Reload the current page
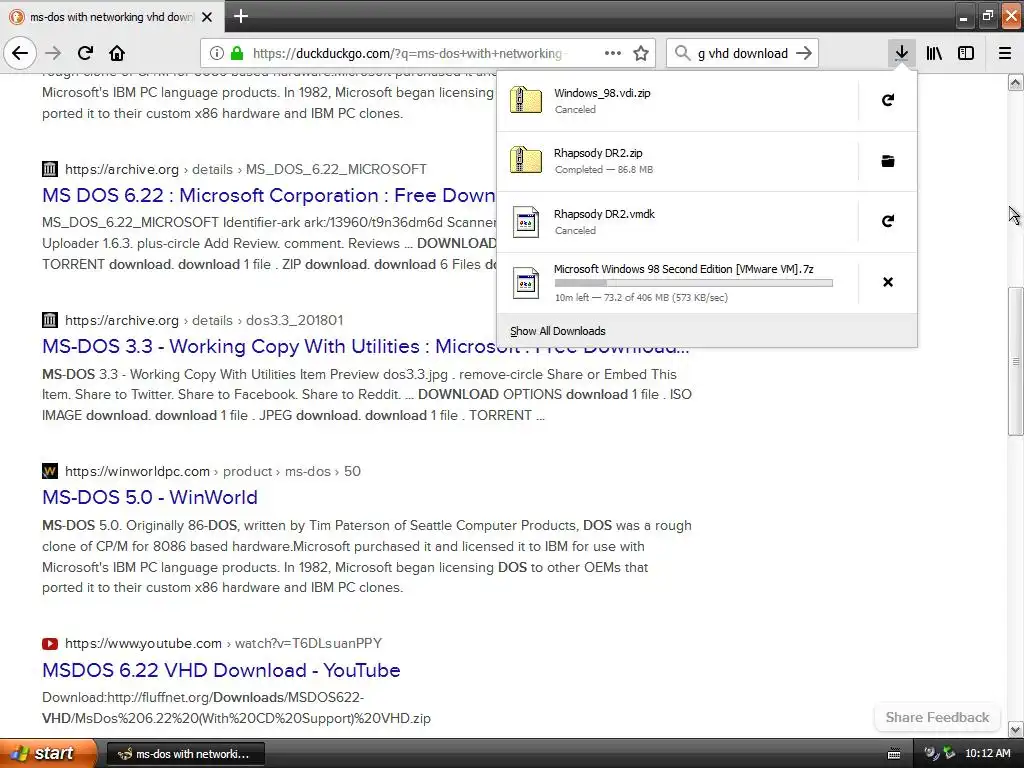This screenshot has width=1024, height=768. coord(85,53)
